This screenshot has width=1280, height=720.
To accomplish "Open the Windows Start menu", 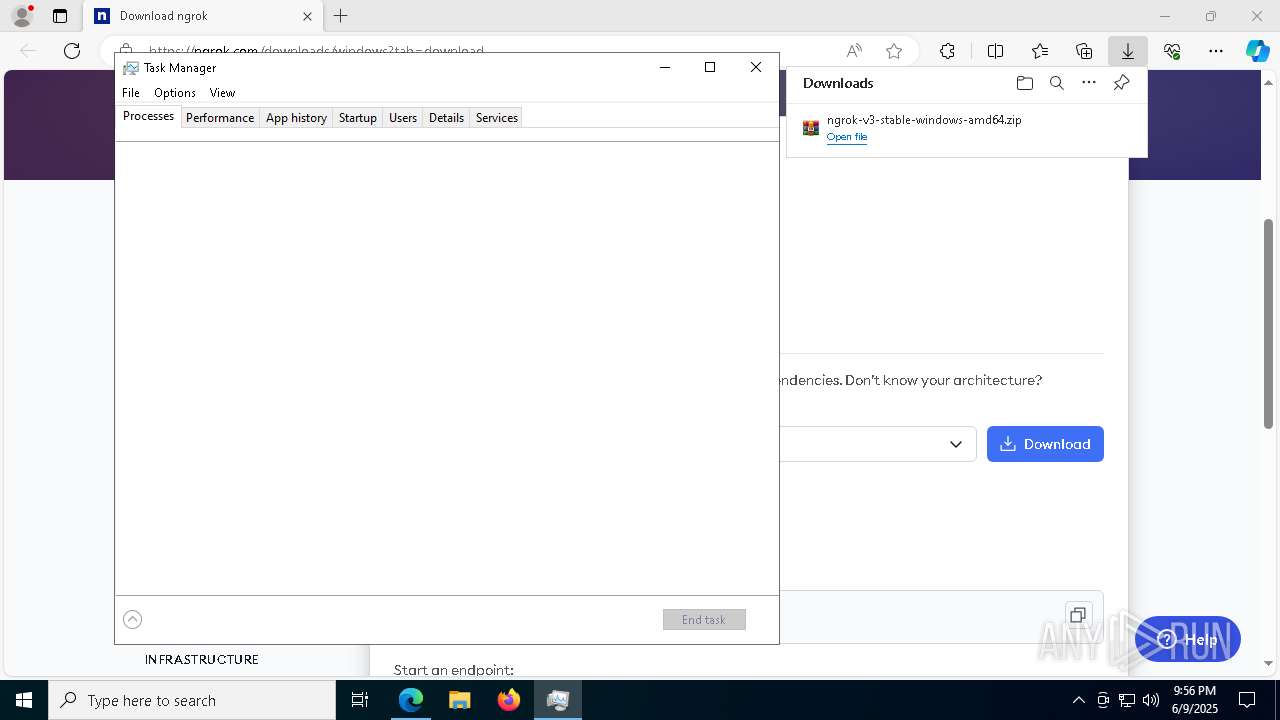I will pos(24,700).
